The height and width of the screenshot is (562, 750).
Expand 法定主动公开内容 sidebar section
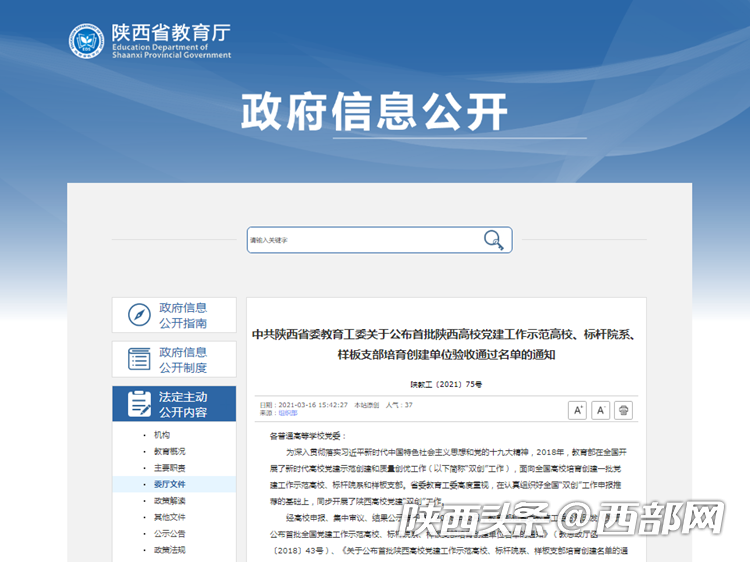pos(183,404)
